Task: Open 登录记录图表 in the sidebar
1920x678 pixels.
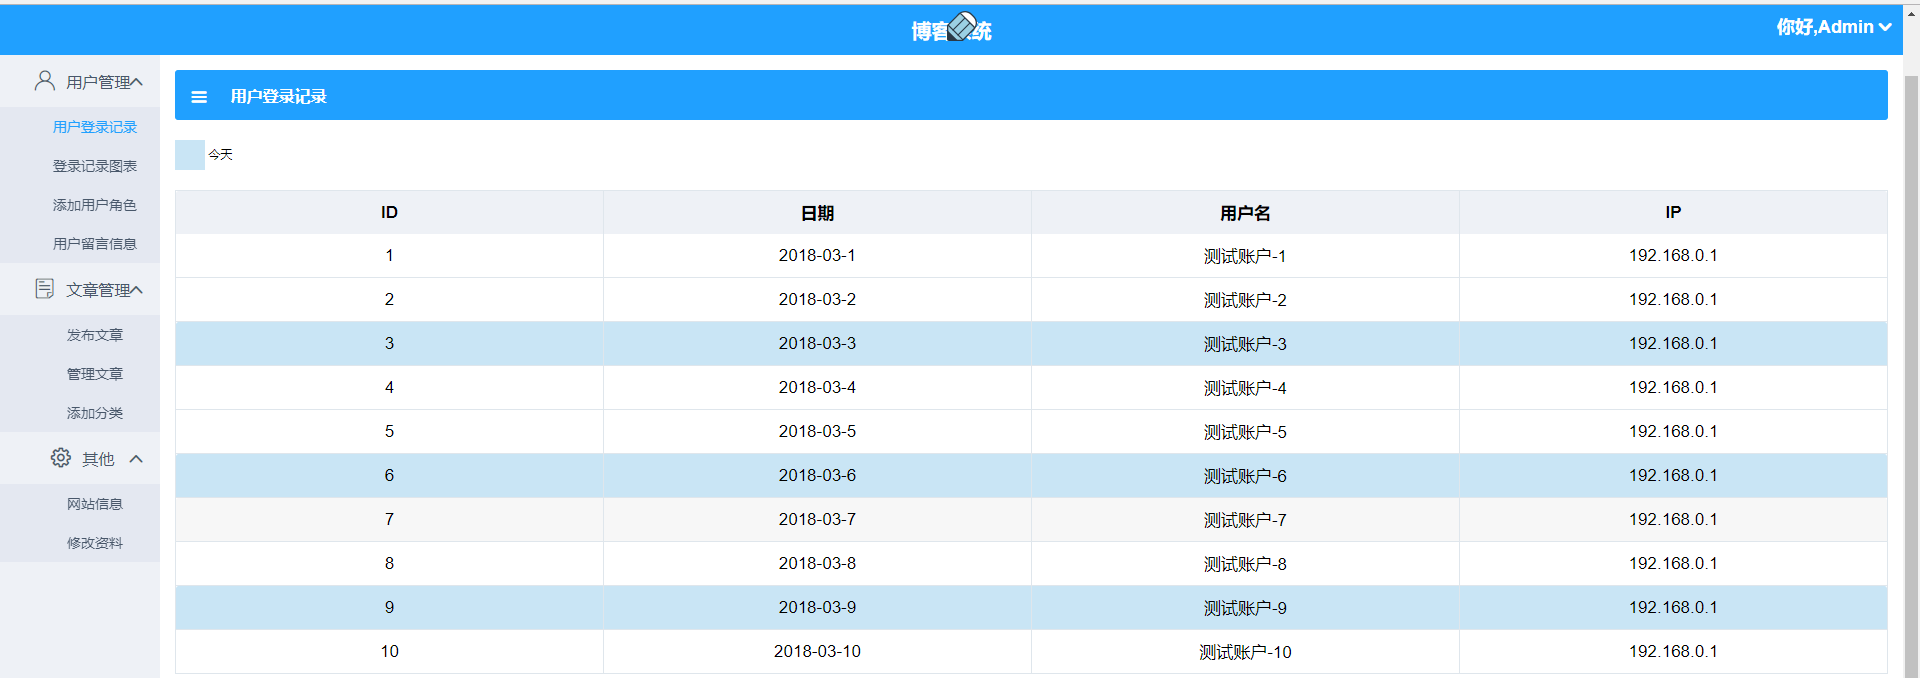Action: [x=95, y=166]
